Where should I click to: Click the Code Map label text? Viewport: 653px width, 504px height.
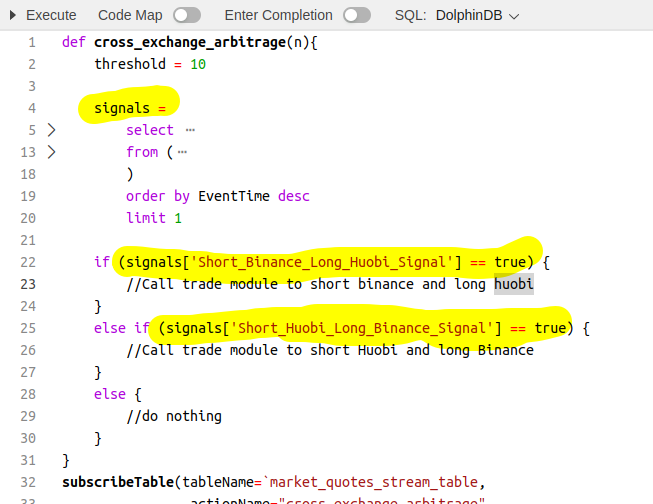click(x=131, y=16)
